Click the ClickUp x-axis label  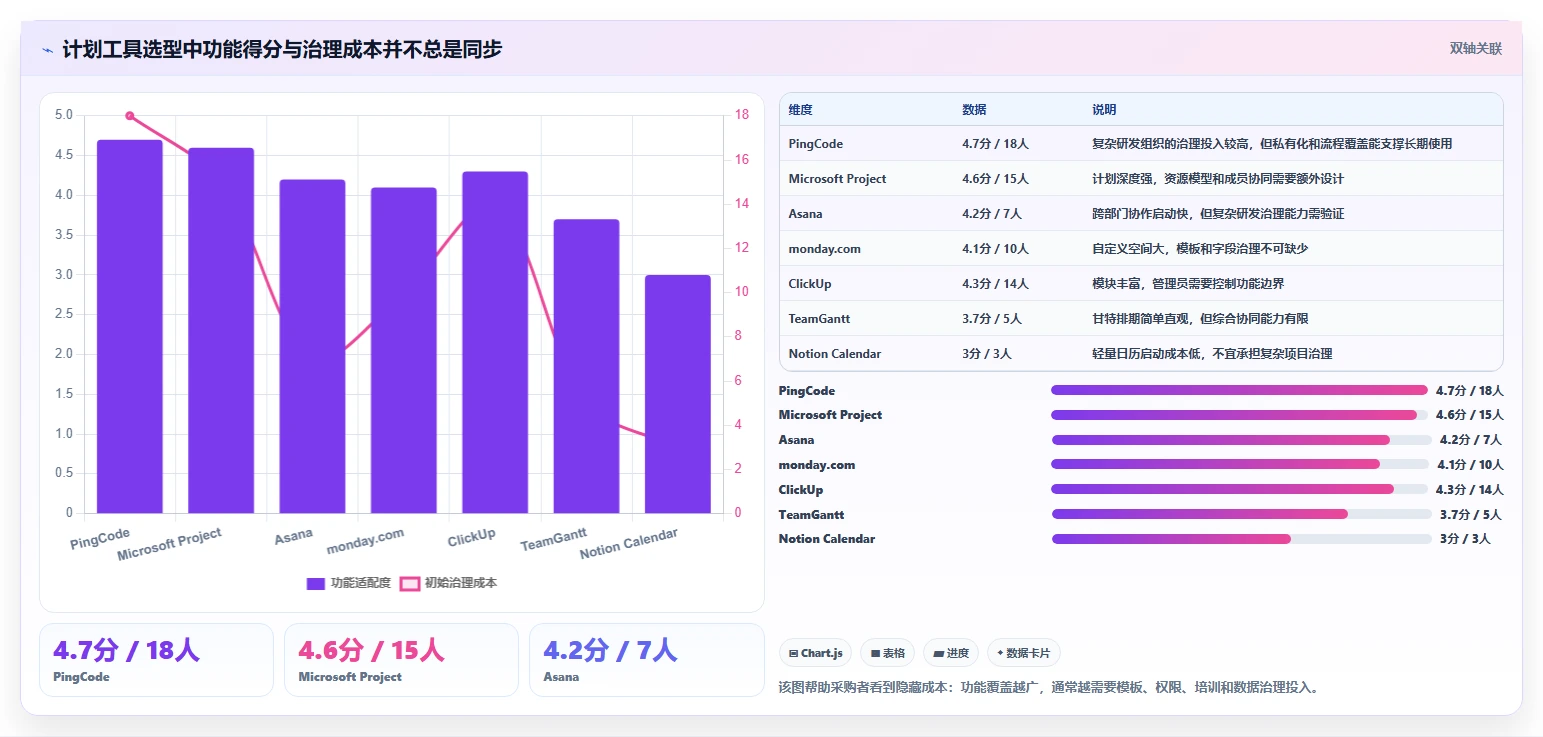472,537
